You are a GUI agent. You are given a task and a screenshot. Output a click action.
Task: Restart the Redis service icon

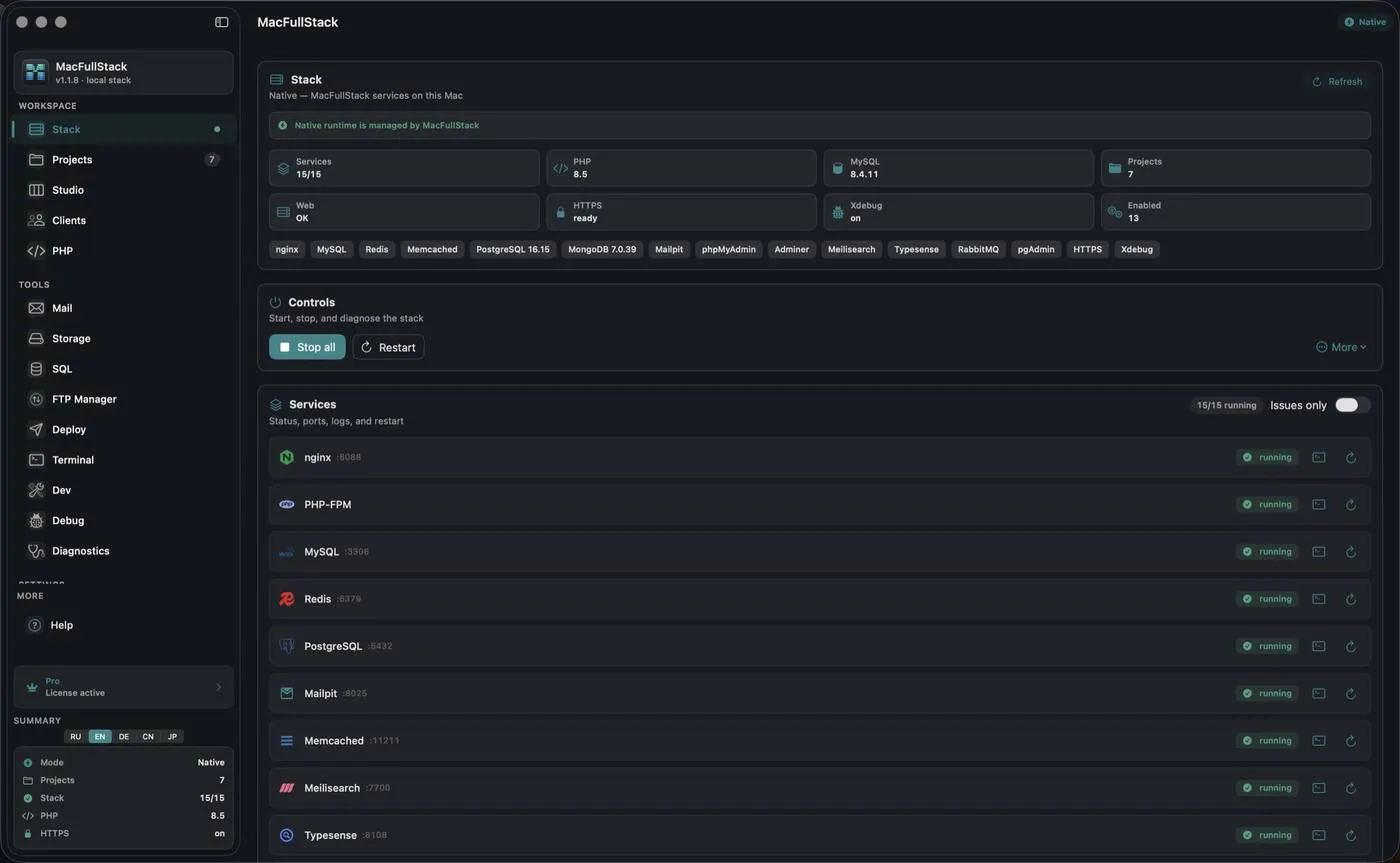tap(1351, 599)
